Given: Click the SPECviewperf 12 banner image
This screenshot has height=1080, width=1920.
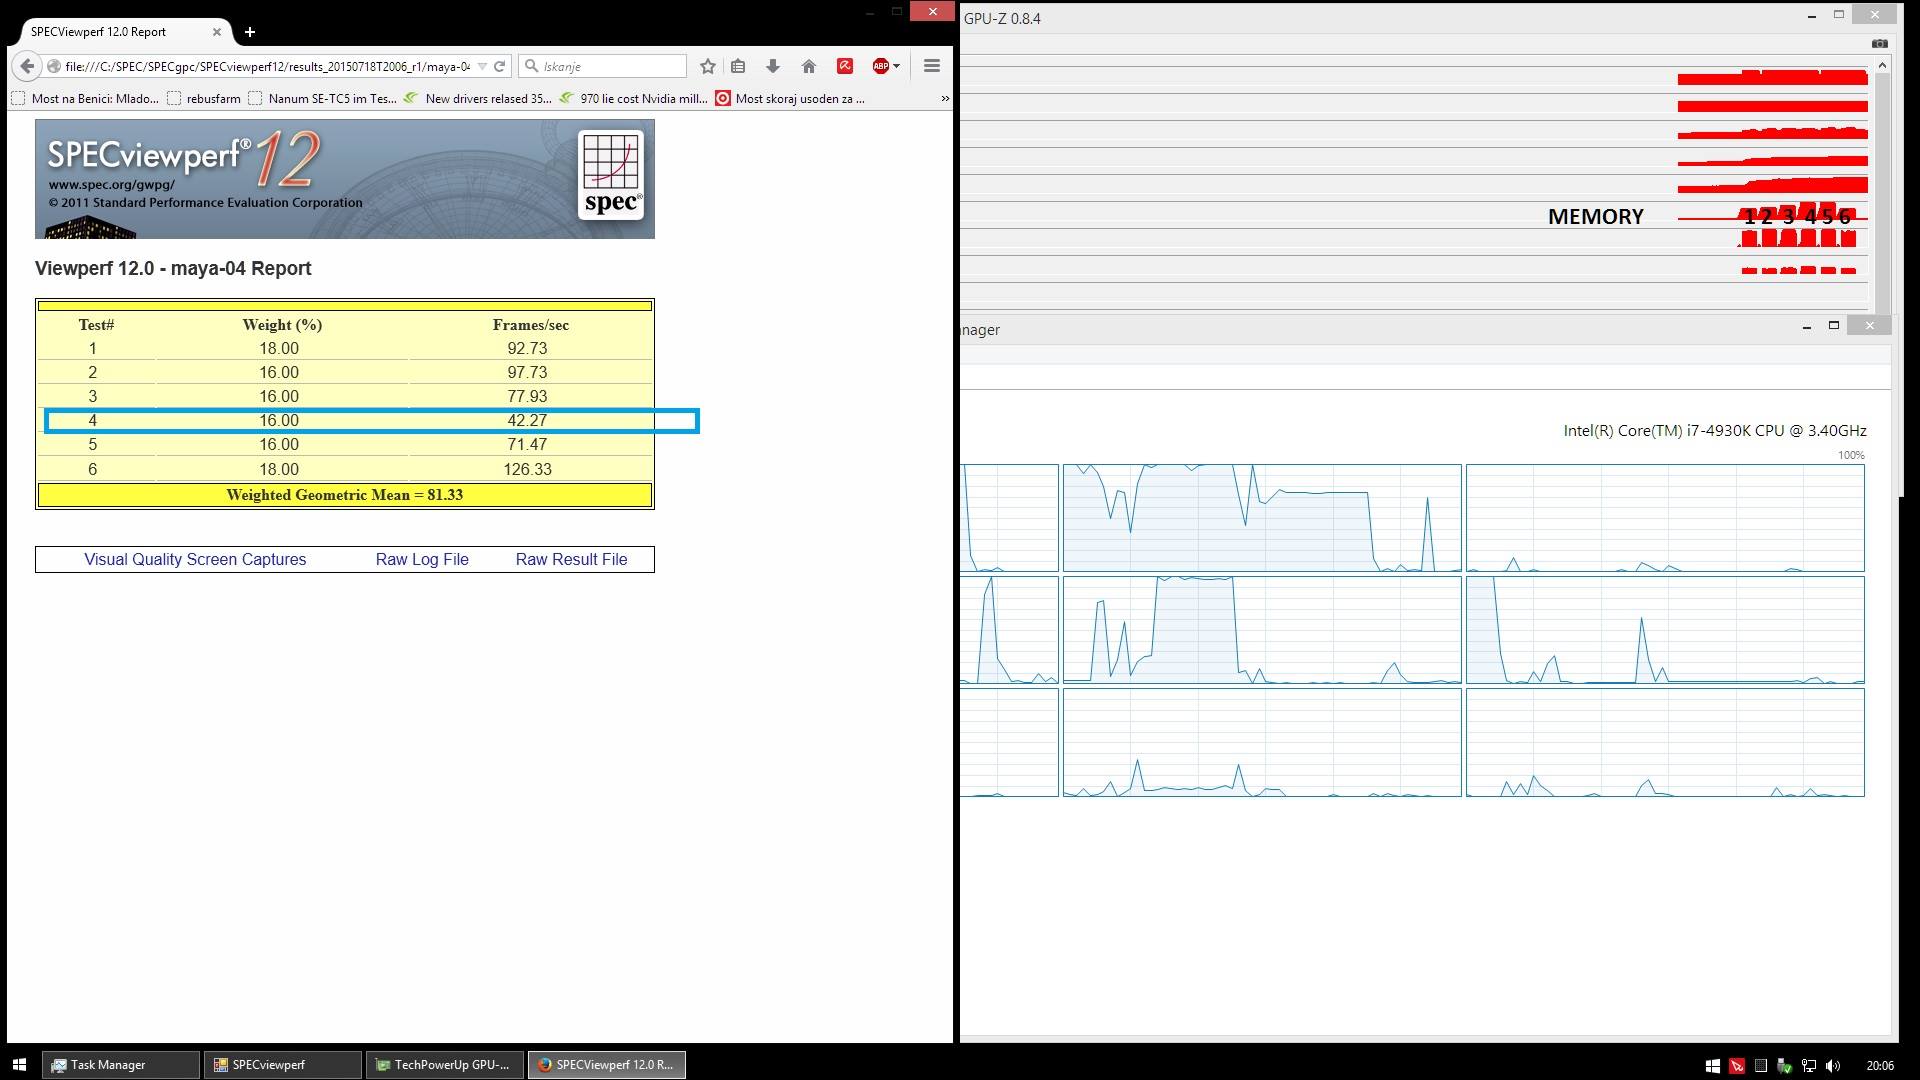Looking at the screenshot, I should [345, 179].
